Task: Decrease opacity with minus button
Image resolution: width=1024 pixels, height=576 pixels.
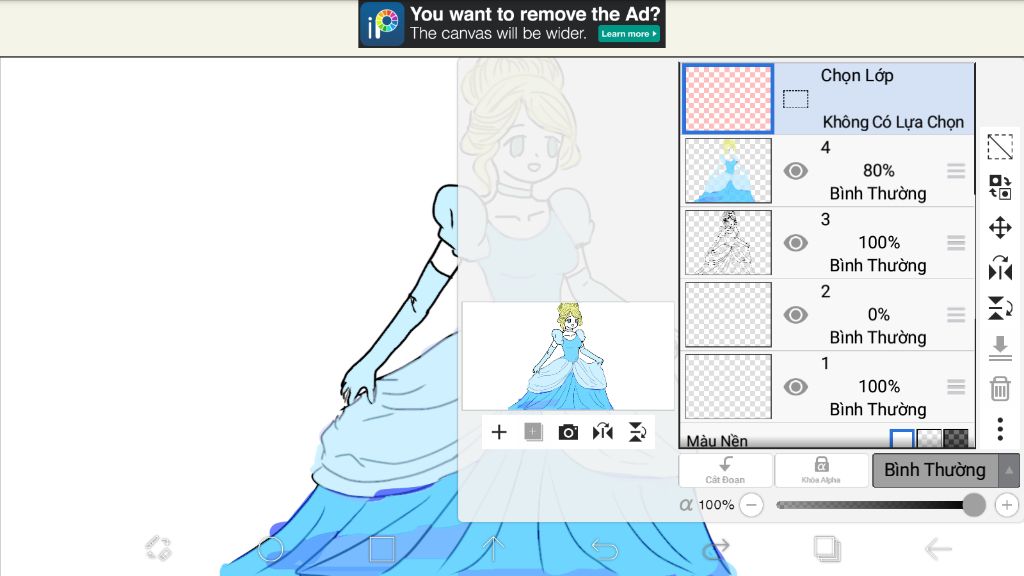Action: click(x=752, y=505)
